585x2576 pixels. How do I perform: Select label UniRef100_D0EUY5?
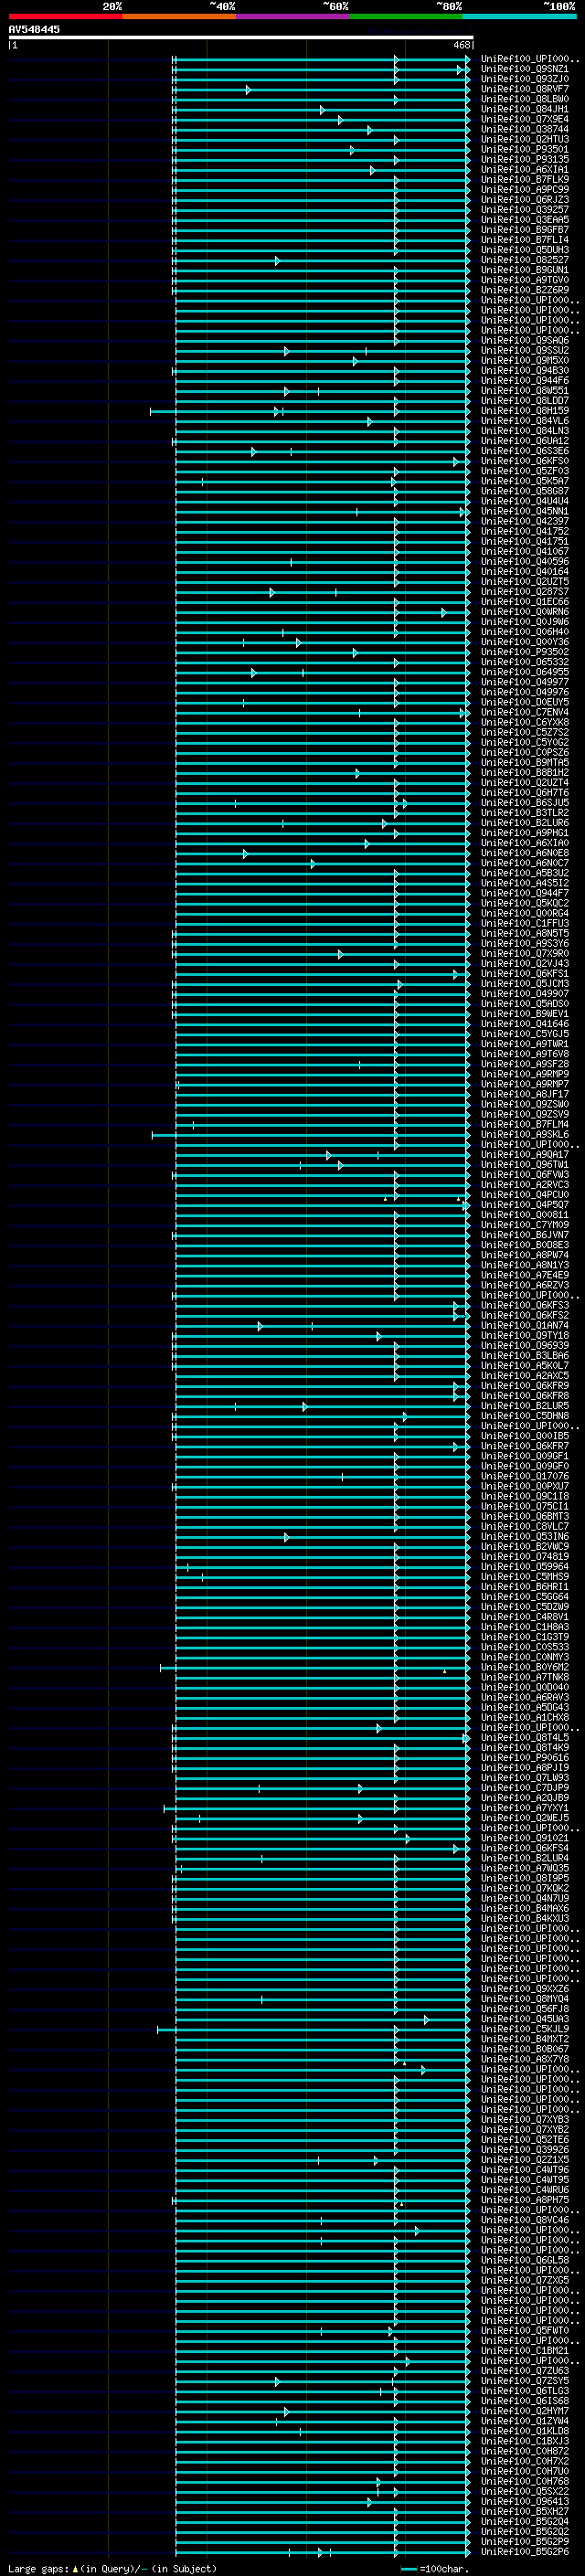(525, 702)
